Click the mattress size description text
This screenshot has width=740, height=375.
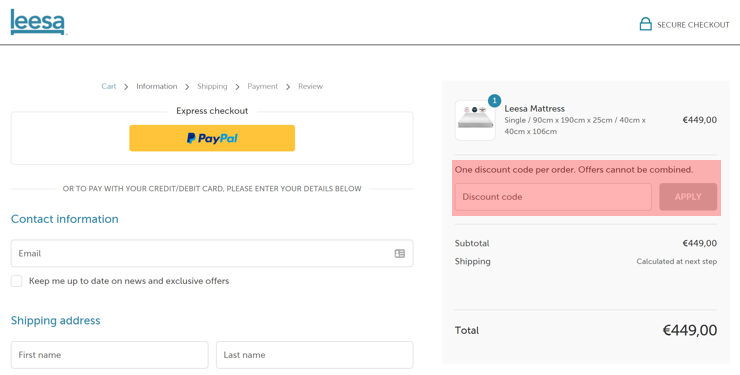tap(575, 126)
